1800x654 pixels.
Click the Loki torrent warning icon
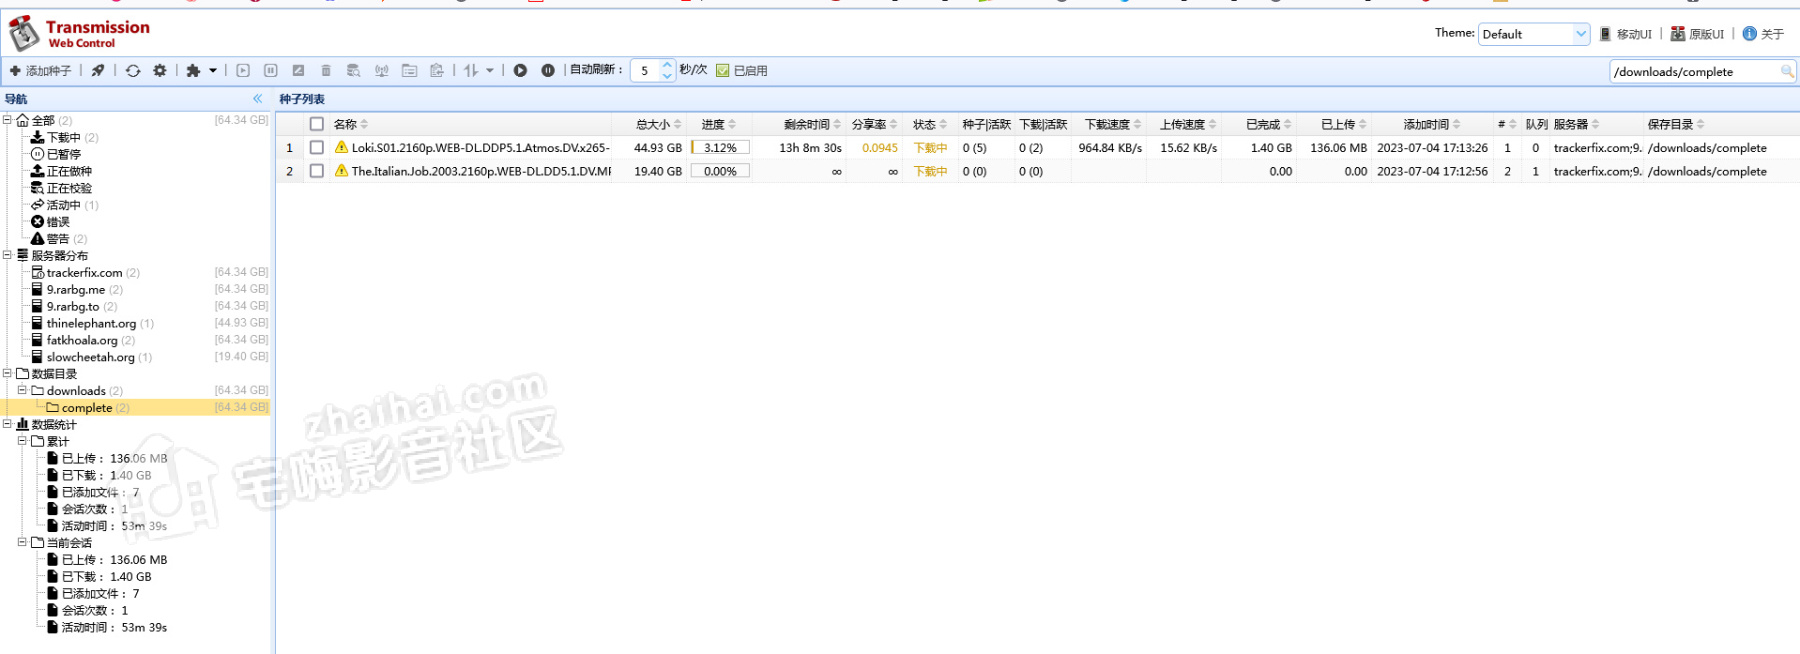342,147
